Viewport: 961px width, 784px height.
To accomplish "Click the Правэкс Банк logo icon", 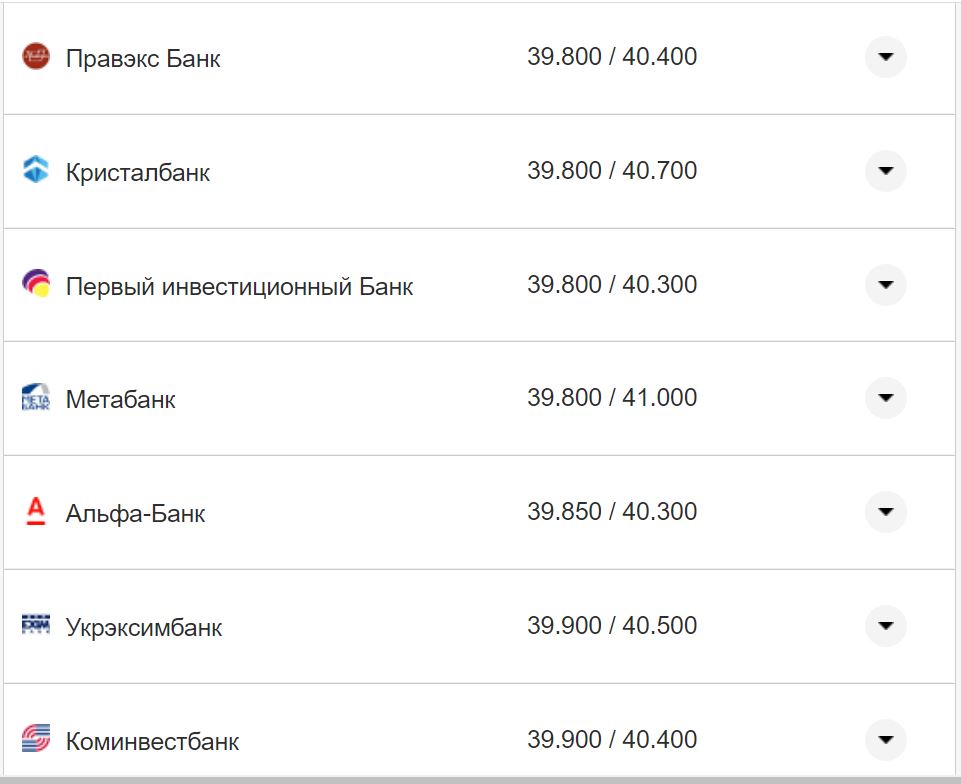I will [x=36, y=57].
